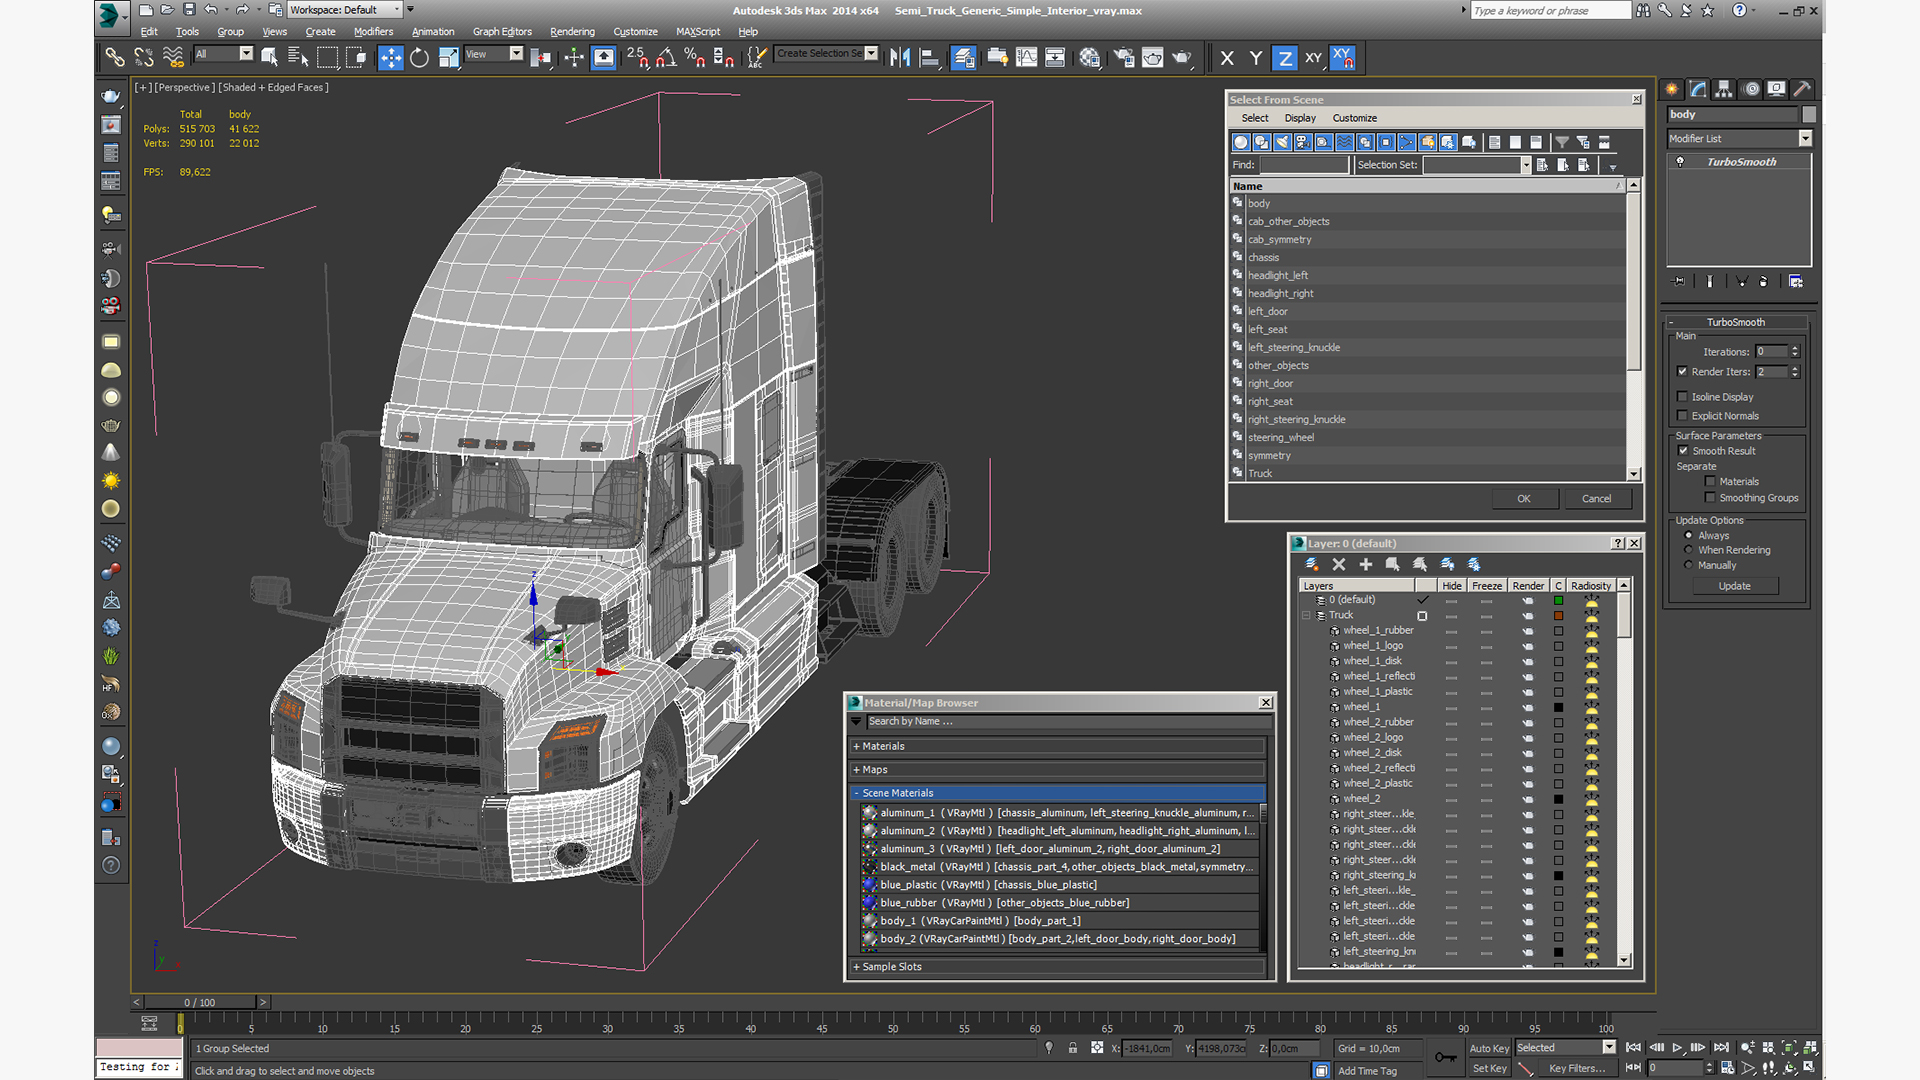Toggle the Render Iters checkbox
This screenshot has height=1080, width=1920.
click(x=1682, y=371)
